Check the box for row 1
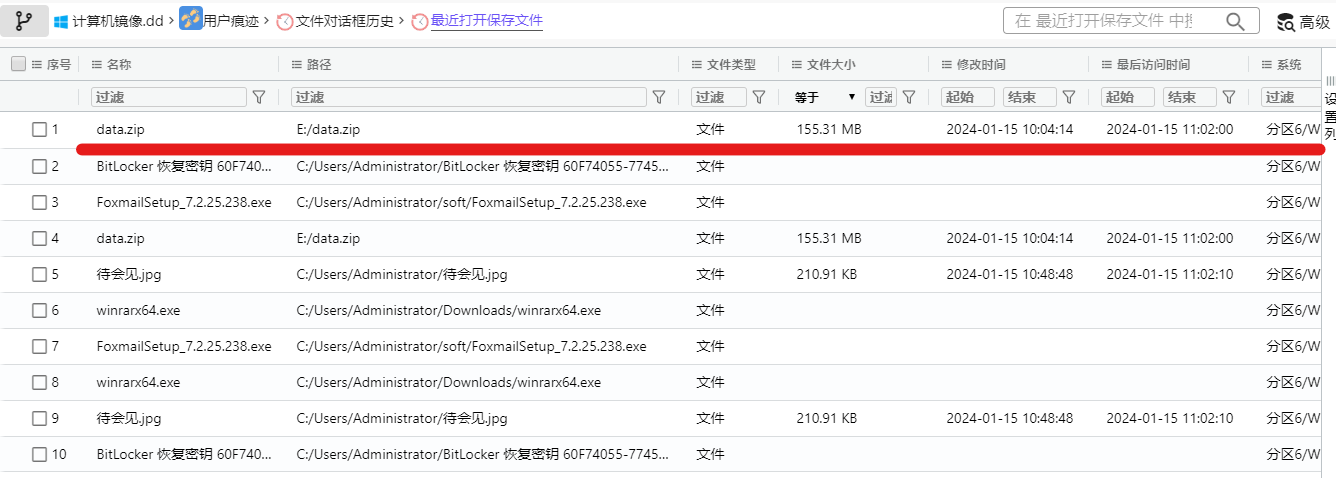This screenshot has width=1336, height=478. [x=39, y=129]
